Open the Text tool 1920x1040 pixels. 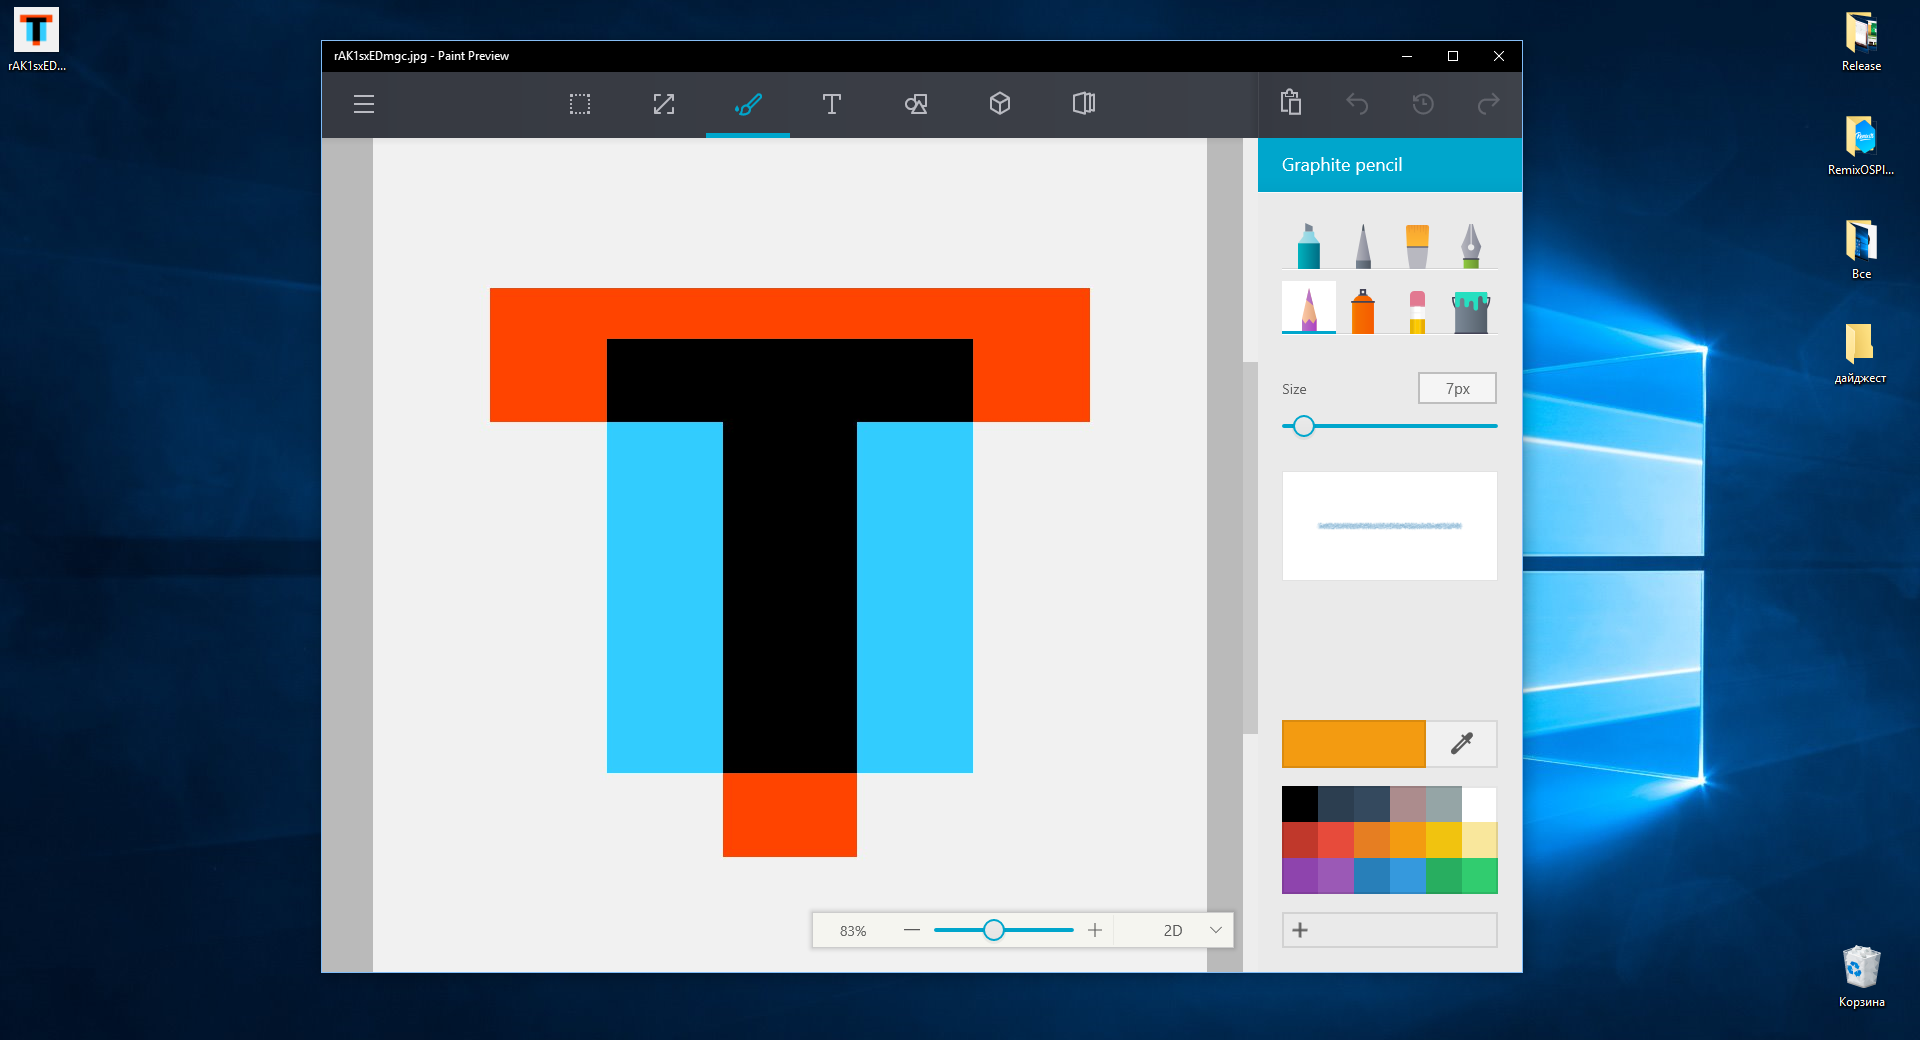coord(832,104)
